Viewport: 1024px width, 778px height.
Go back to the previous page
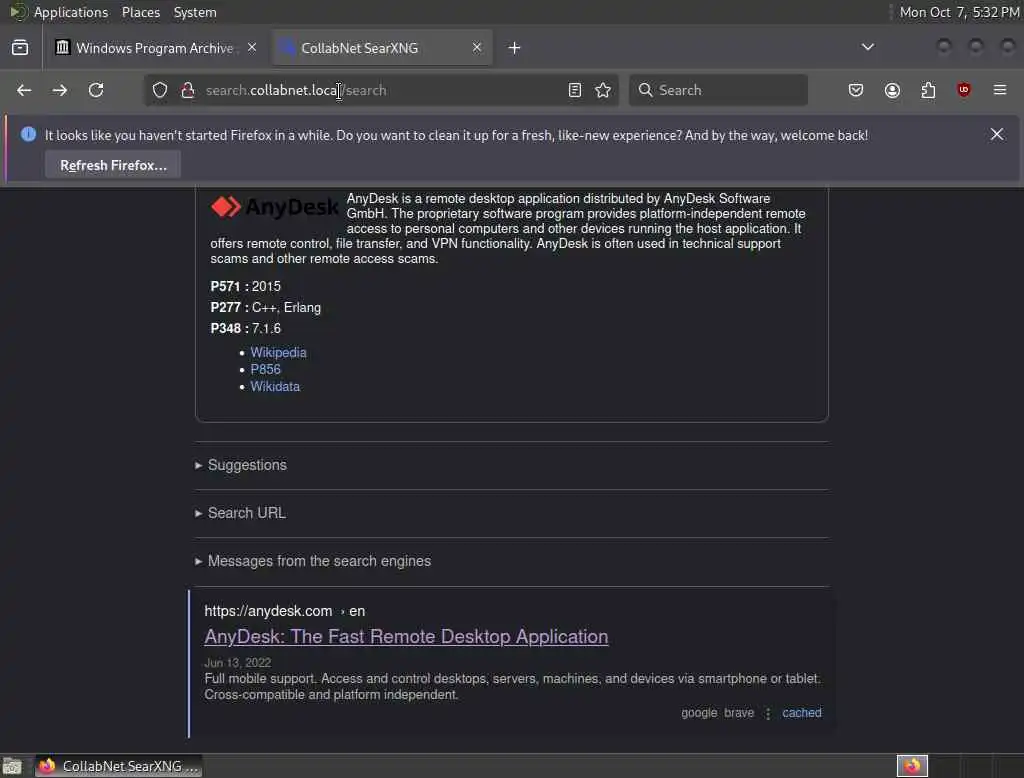(x=24, y=90)
